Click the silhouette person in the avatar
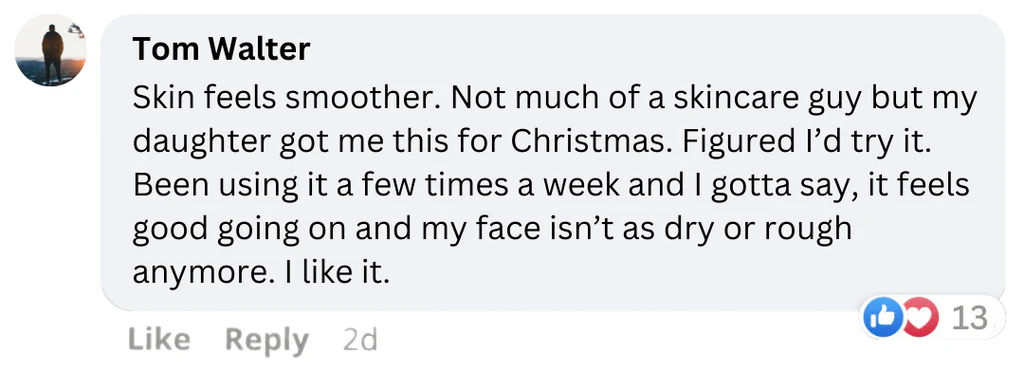This screenshot has height=372, width=1024. click(x=53, y=52)
